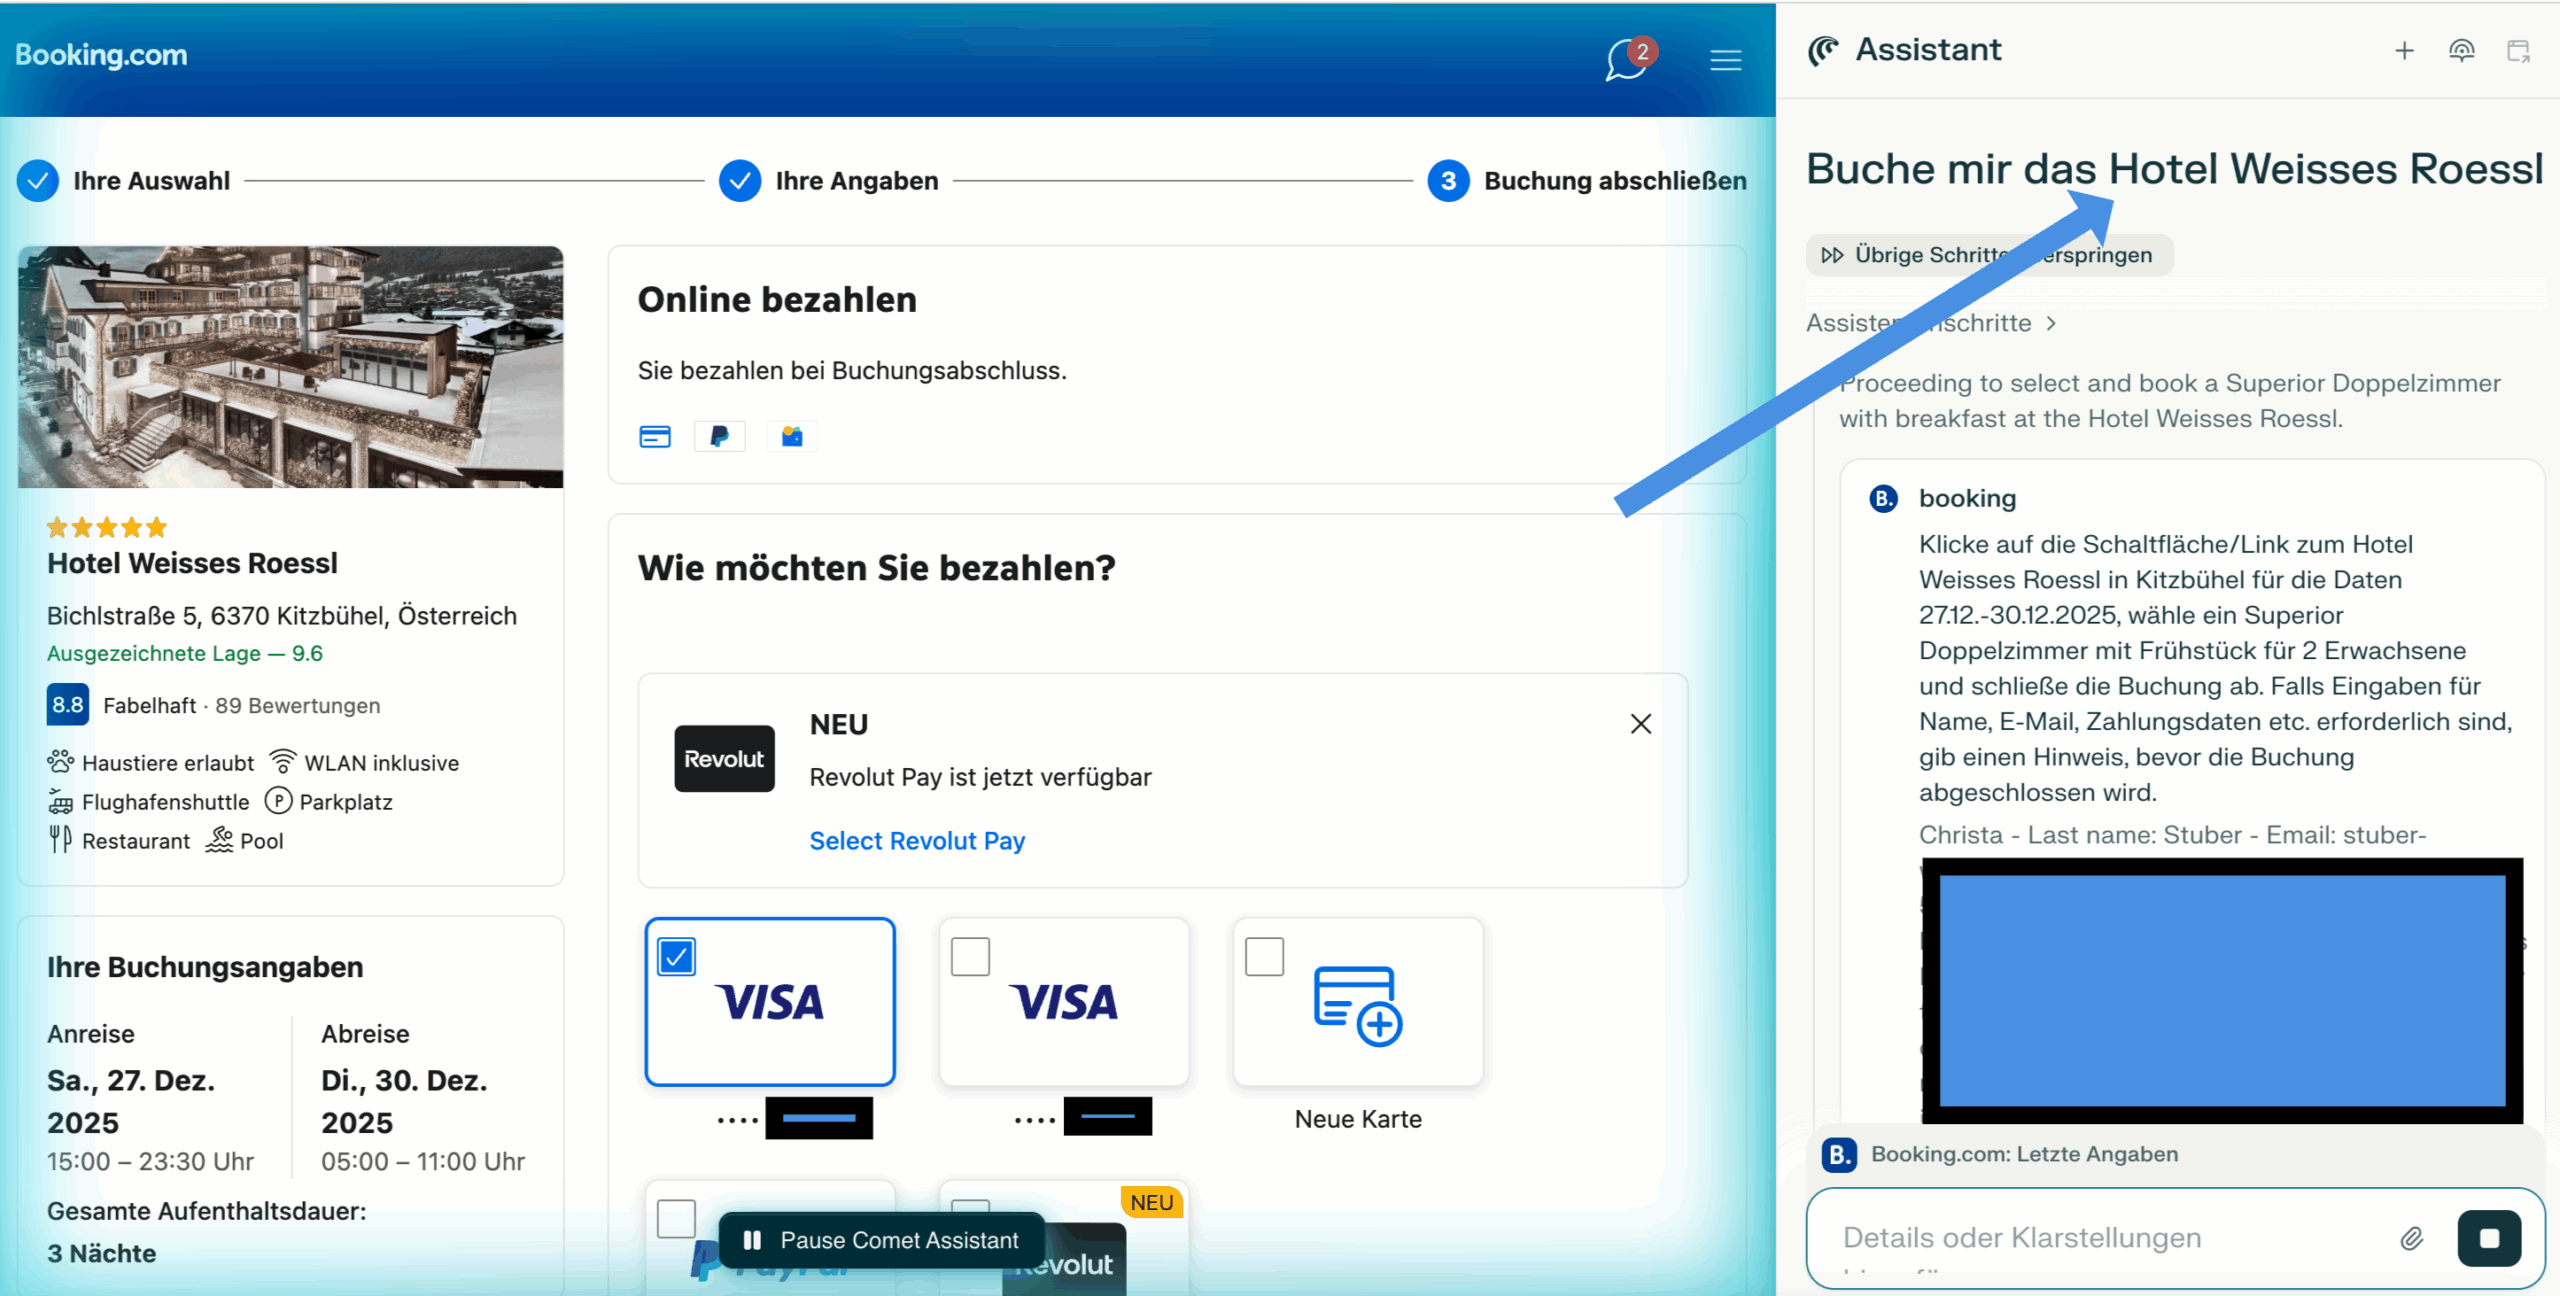The image size is (2560, 1296).
Task: Stop the assistant with the square button
Action: [x=2488, y=1238]
